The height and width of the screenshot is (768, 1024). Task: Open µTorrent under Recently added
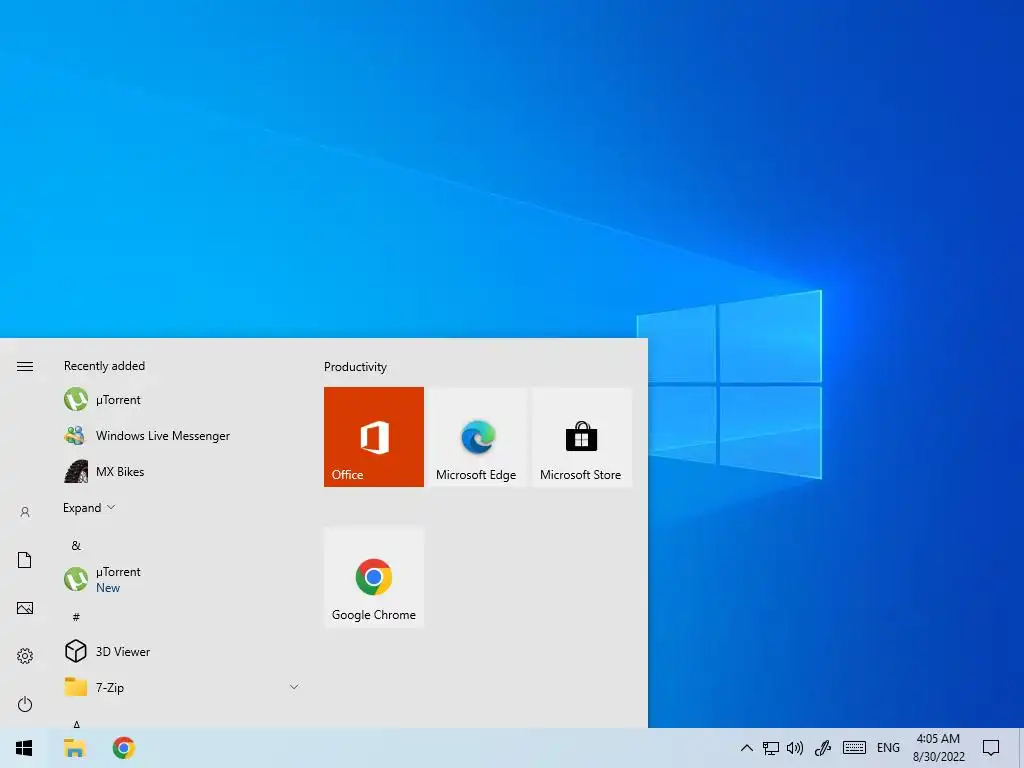(183, 399)
